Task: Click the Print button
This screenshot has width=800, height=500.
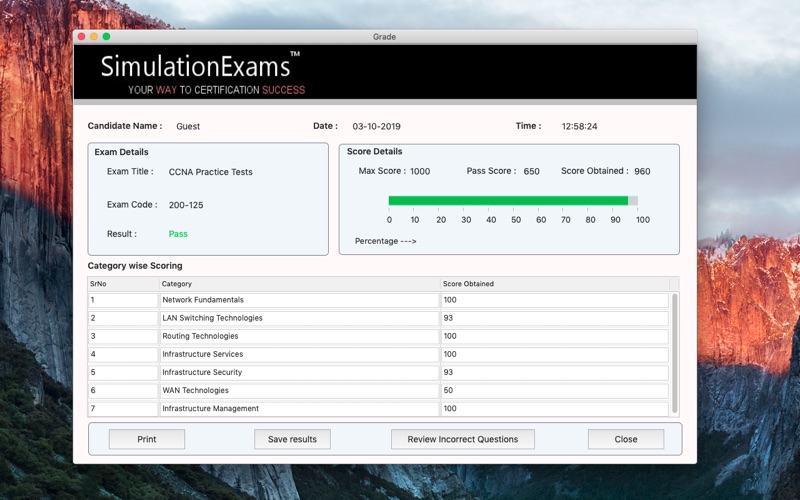Action: click(x=147, y=439)
